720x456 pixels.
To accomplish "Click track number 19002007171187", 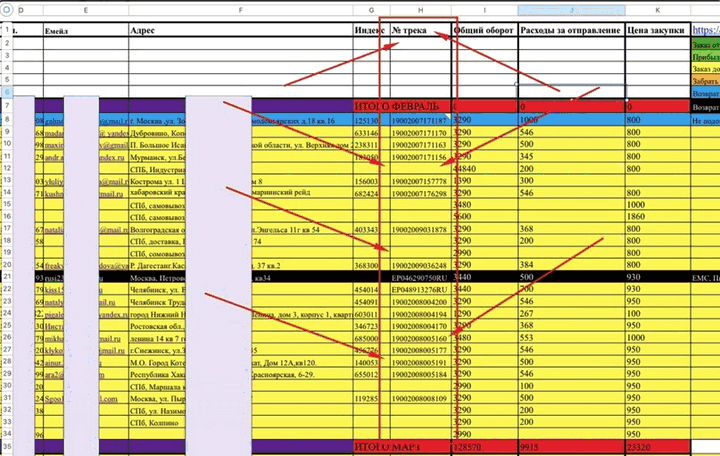I will pos(419,121).
